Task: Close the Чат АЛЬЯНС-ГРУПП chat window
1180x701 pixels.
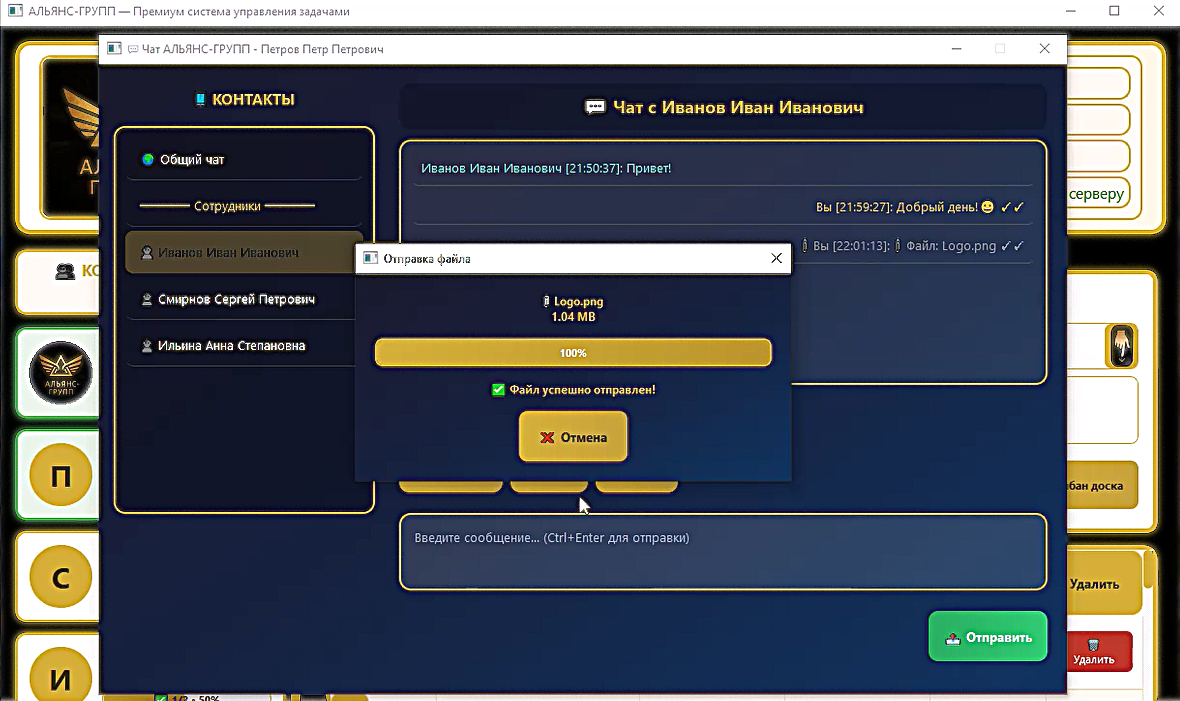Action: point(1045,49)
